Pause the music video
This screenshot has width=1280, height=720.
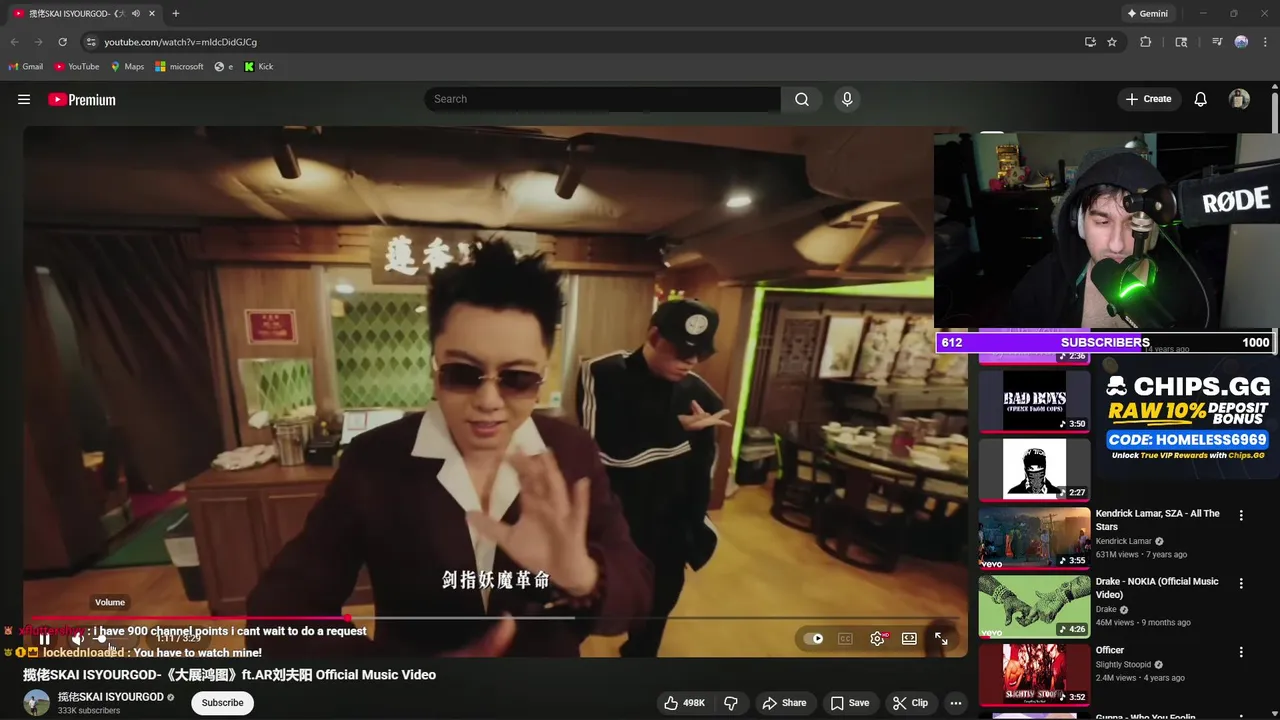coord(44,639)
